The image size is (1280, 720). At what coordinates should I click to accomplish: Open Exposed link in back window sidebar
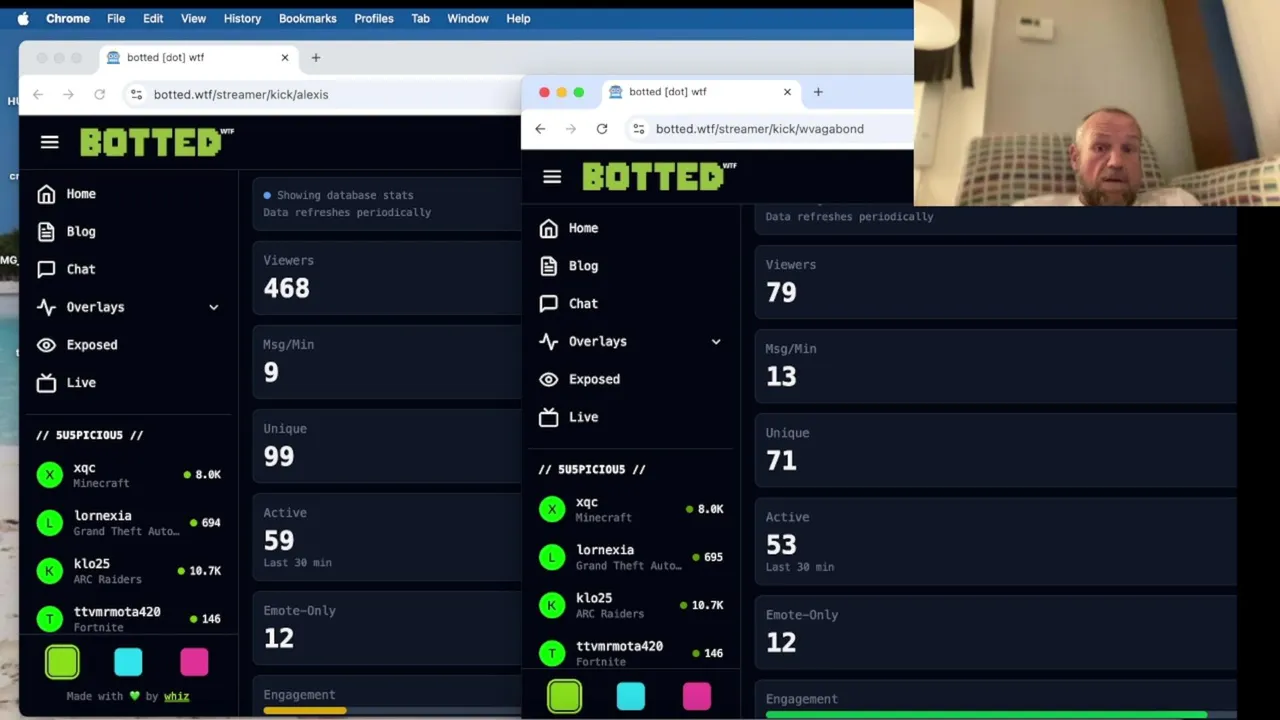tap(92, 345)
